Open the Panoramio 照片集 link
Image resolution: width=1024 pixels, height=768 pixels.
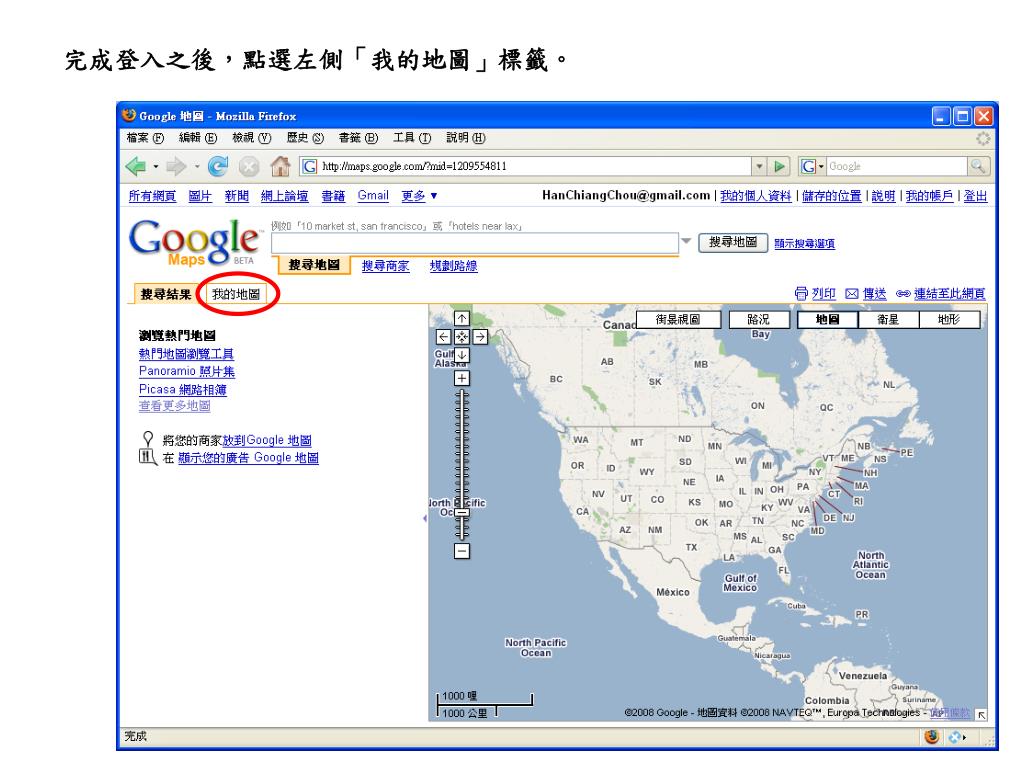(x=187, y=372)
